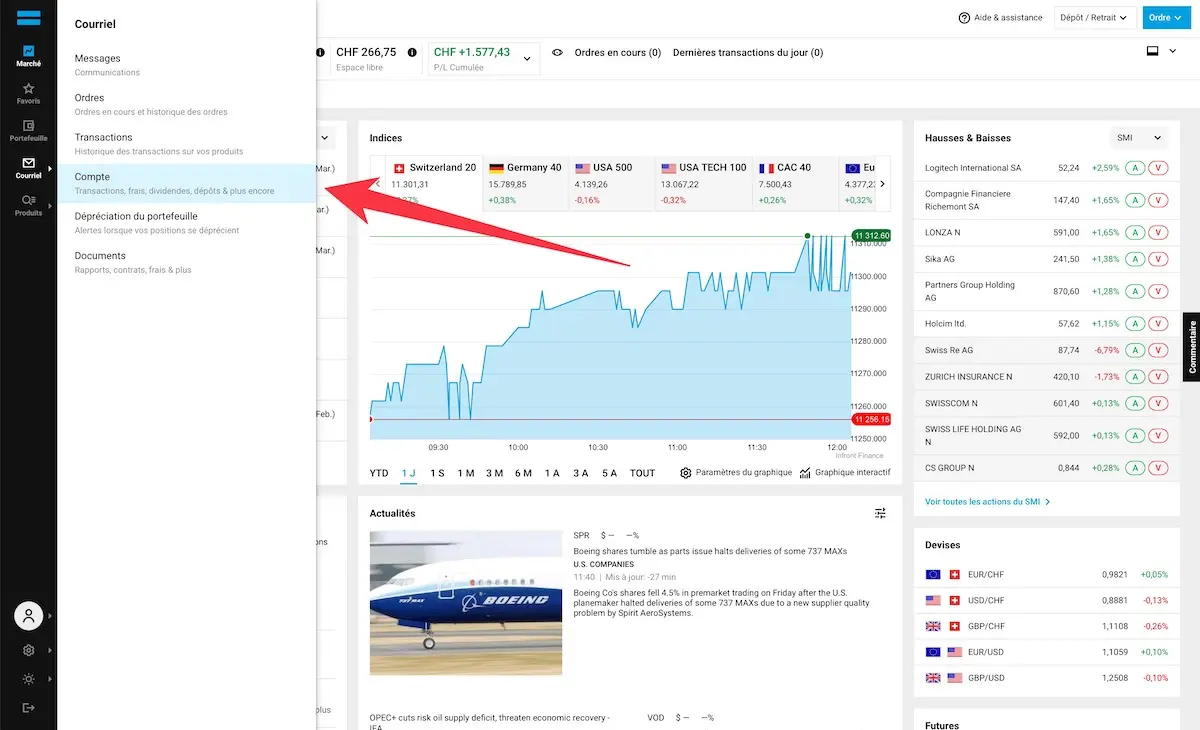
Task: Select the Favoris star icon
Action: [x=29, y=90]
